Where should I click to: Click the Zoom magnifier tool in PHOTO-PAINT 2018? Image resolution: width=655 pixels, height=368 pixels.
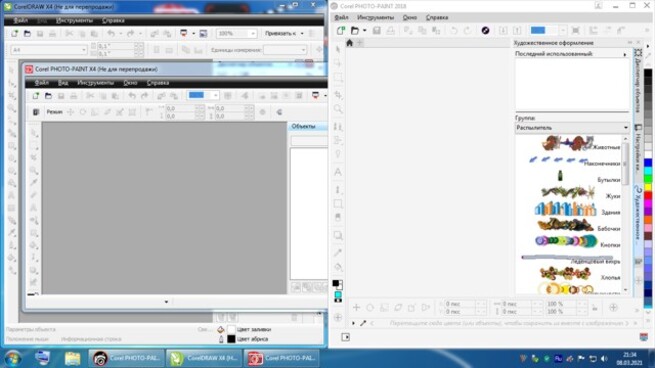pyautogui.click(x=338, y=109)
